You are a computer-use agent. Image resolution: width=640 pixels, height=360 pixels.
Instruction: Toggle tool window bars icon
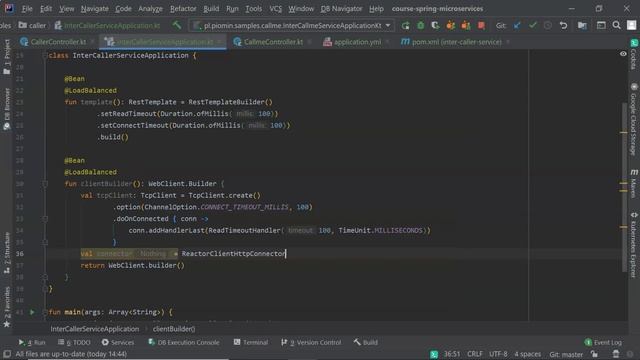coord(7,354)
